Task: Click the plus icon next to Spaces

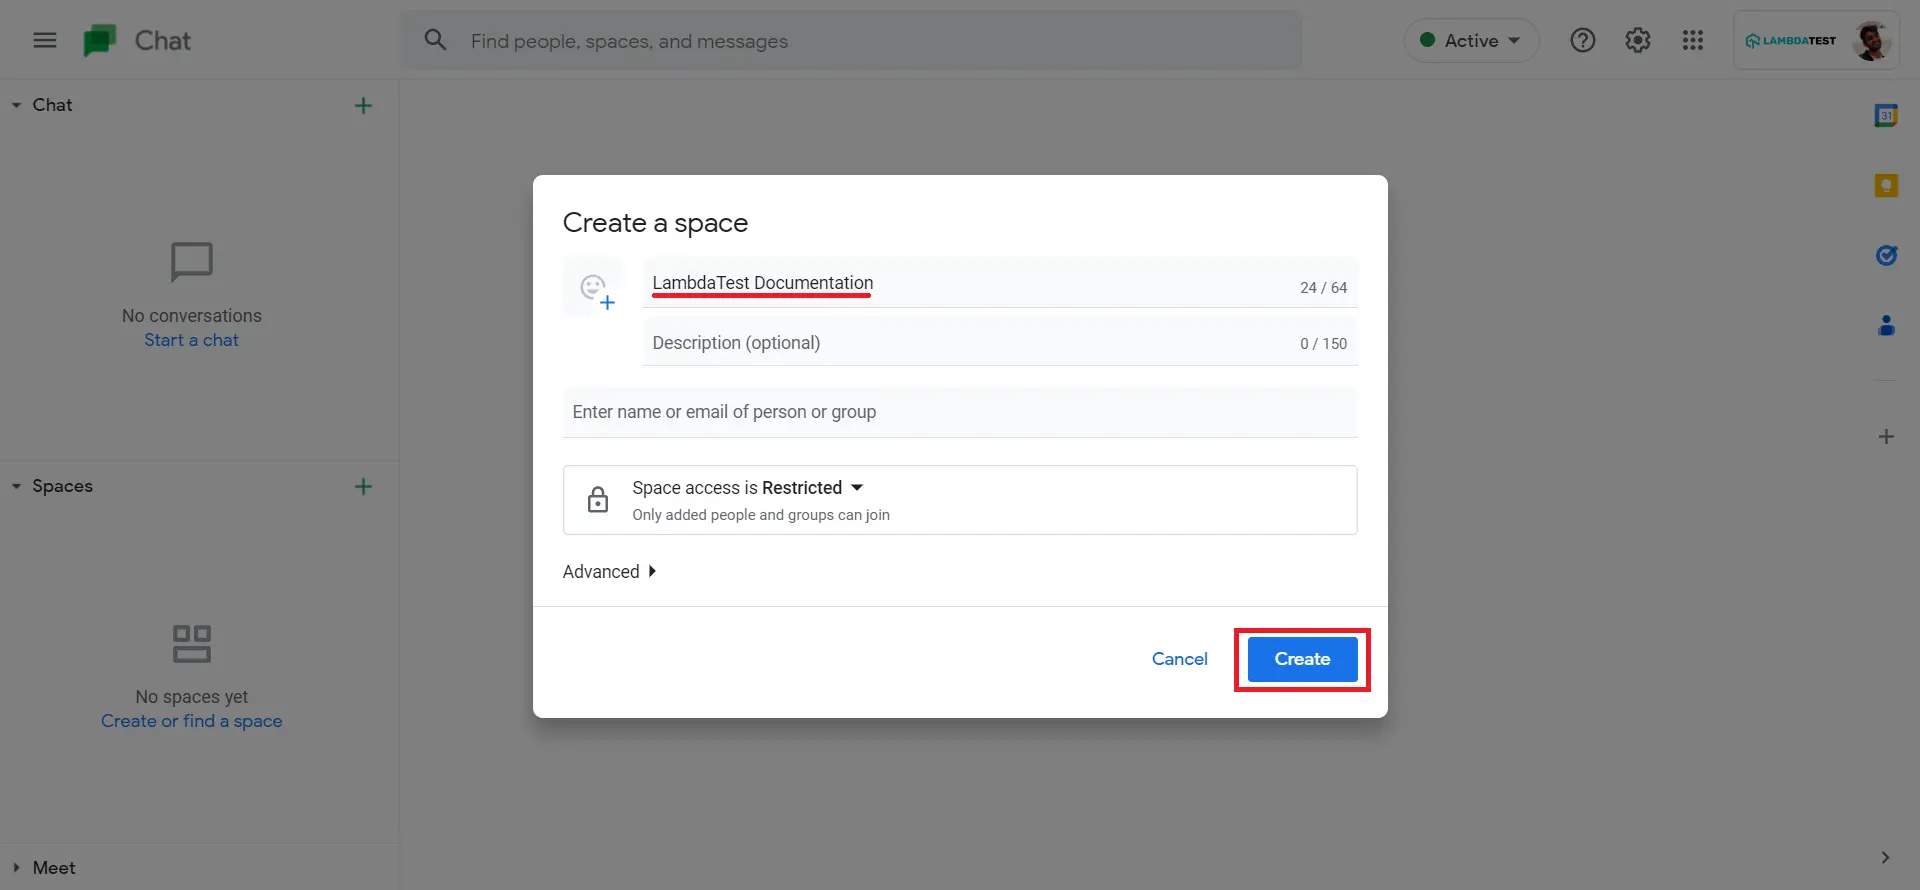Action: [x=363, y=487]
